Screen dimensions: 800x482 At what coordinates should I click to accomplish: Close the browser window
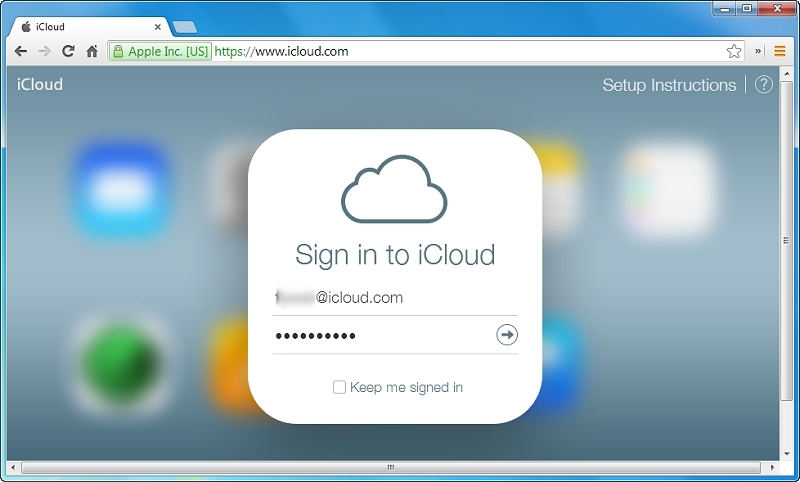pyautogui.click(x=778, y=9)
